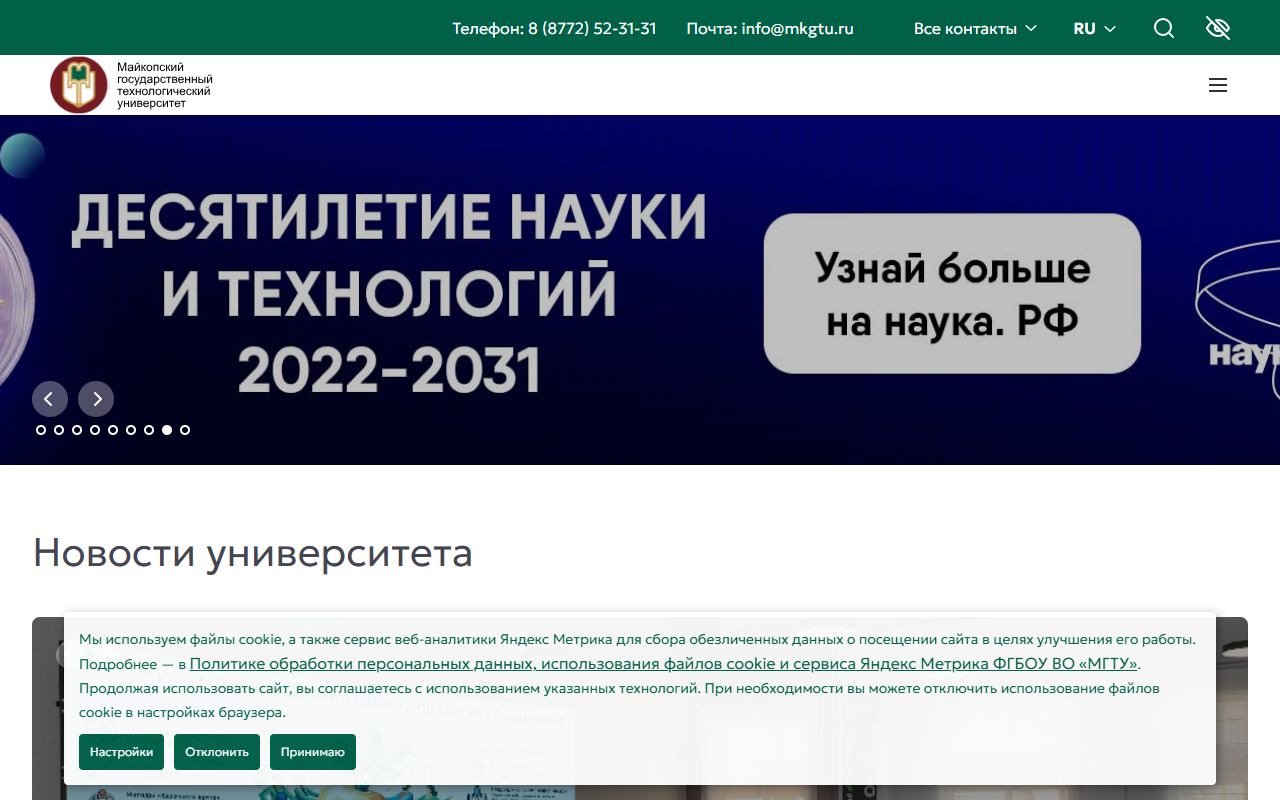
Task: Select the third slider pagination dot
Action: (x=77, y=430)
